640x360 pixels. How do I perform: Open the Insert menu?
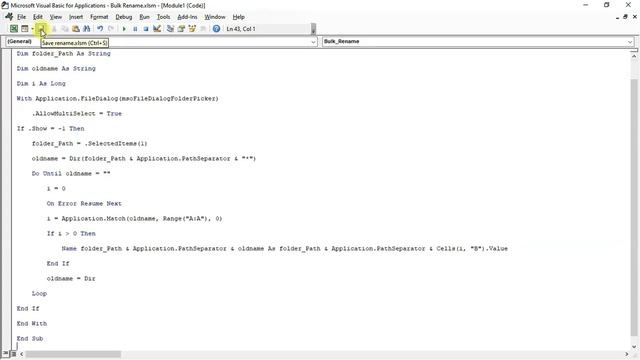76,17
